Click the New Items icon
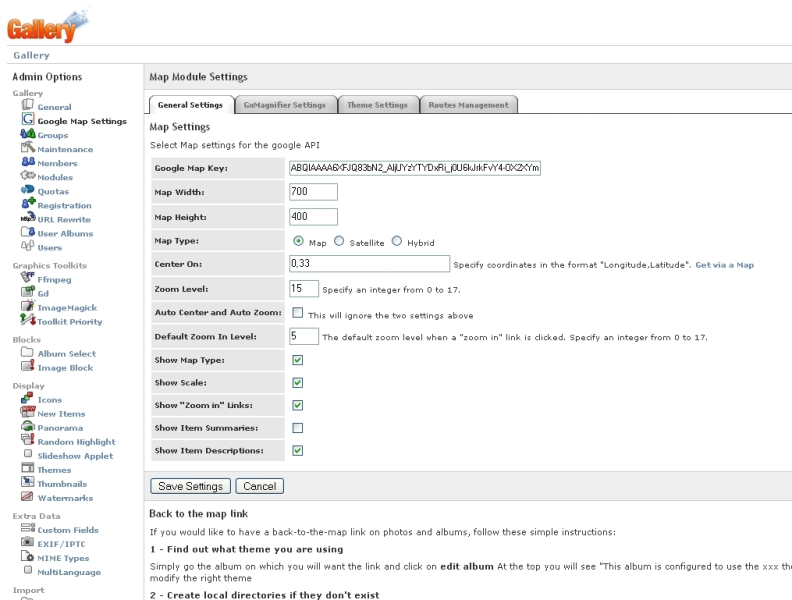 pos(28,412)
